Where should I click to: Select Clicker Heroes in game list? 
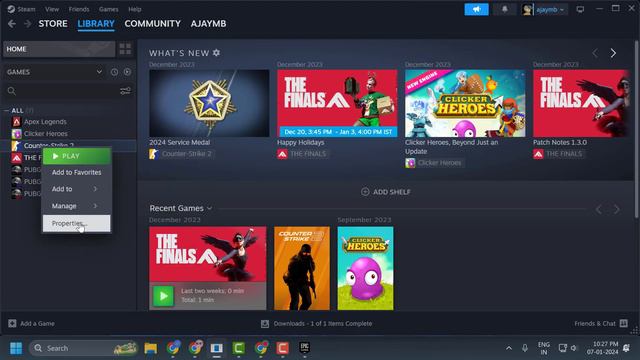46,133
